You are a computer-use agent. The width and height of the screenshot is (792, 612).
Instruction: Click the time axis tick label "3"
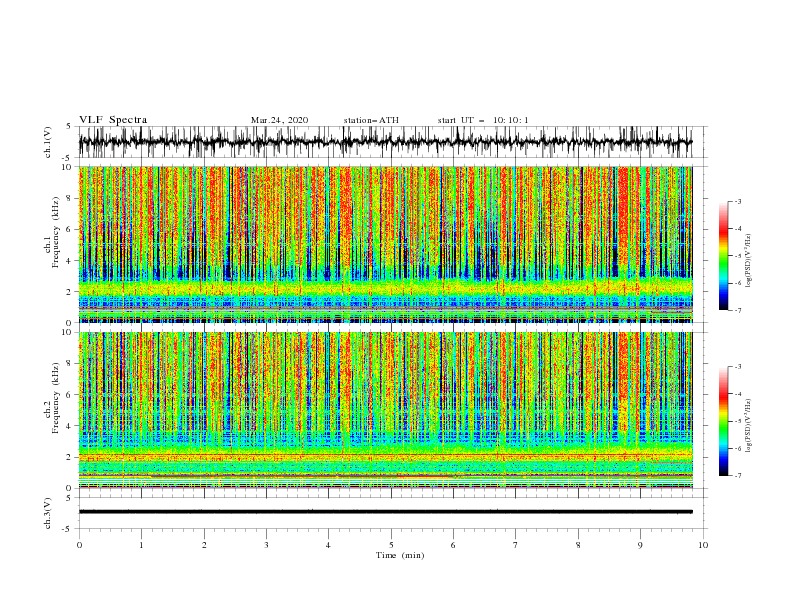[x=266, y=545]
